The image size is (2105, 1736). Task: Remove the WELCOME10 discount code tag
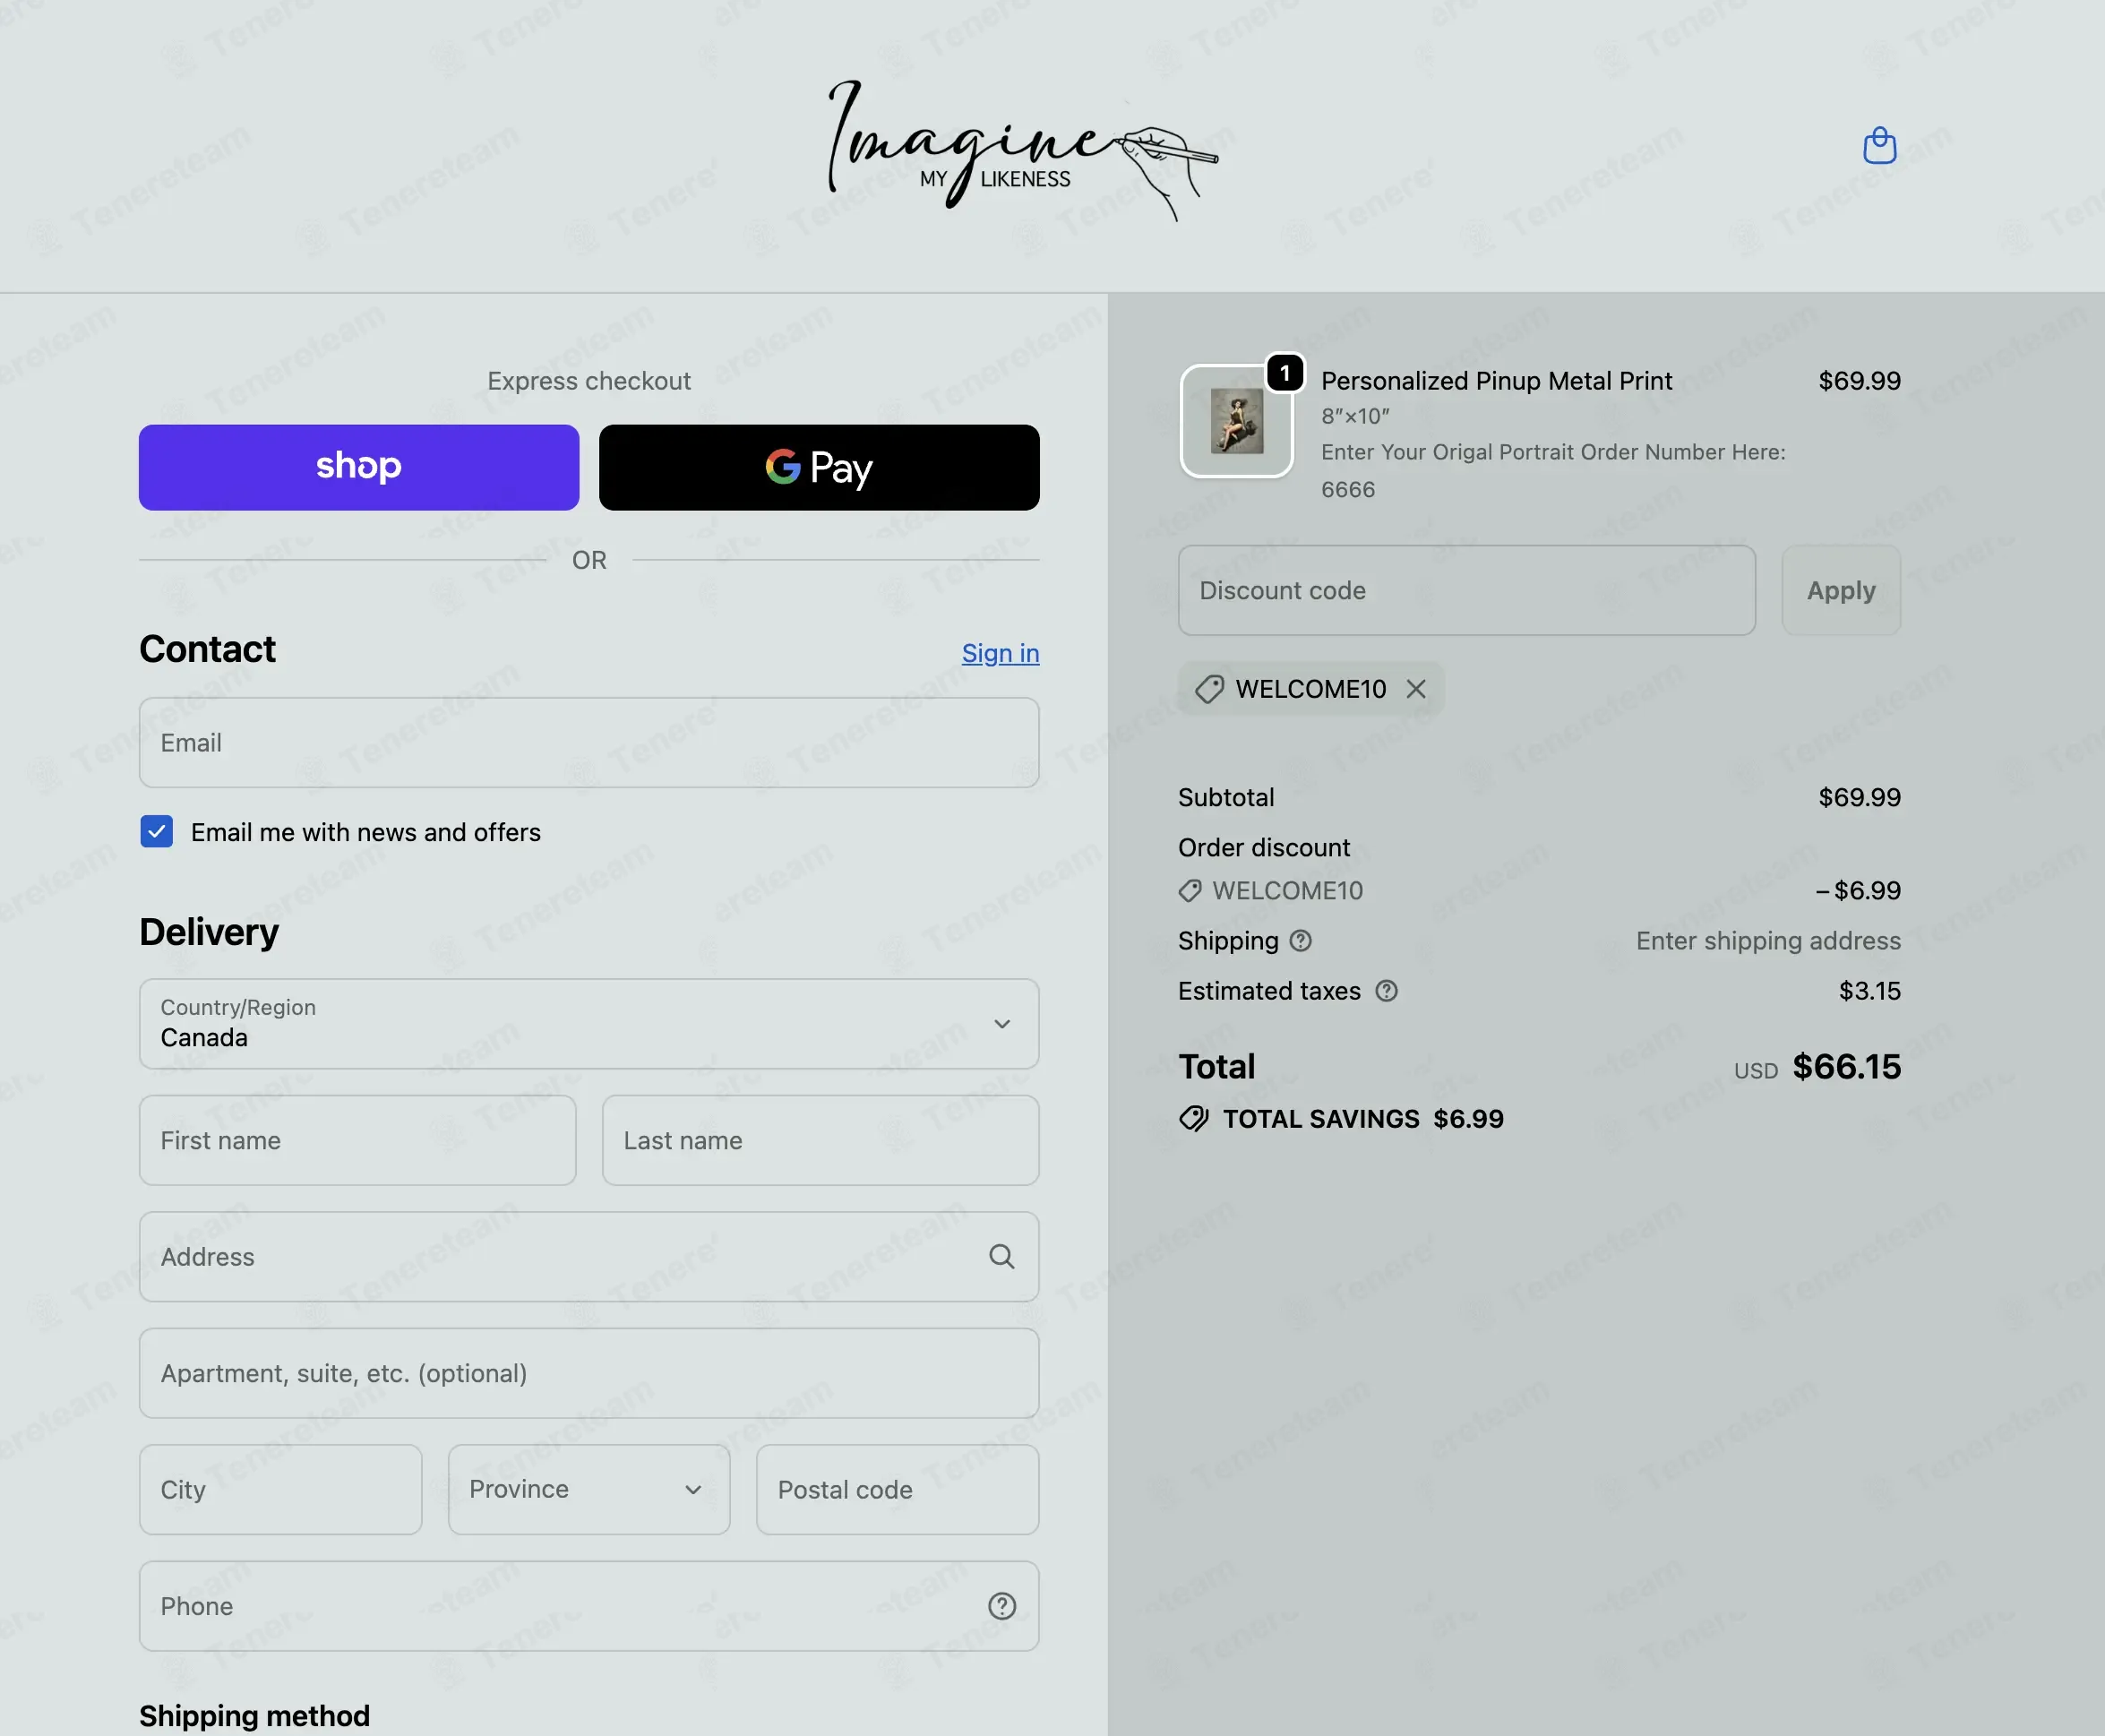point(1416,689)
